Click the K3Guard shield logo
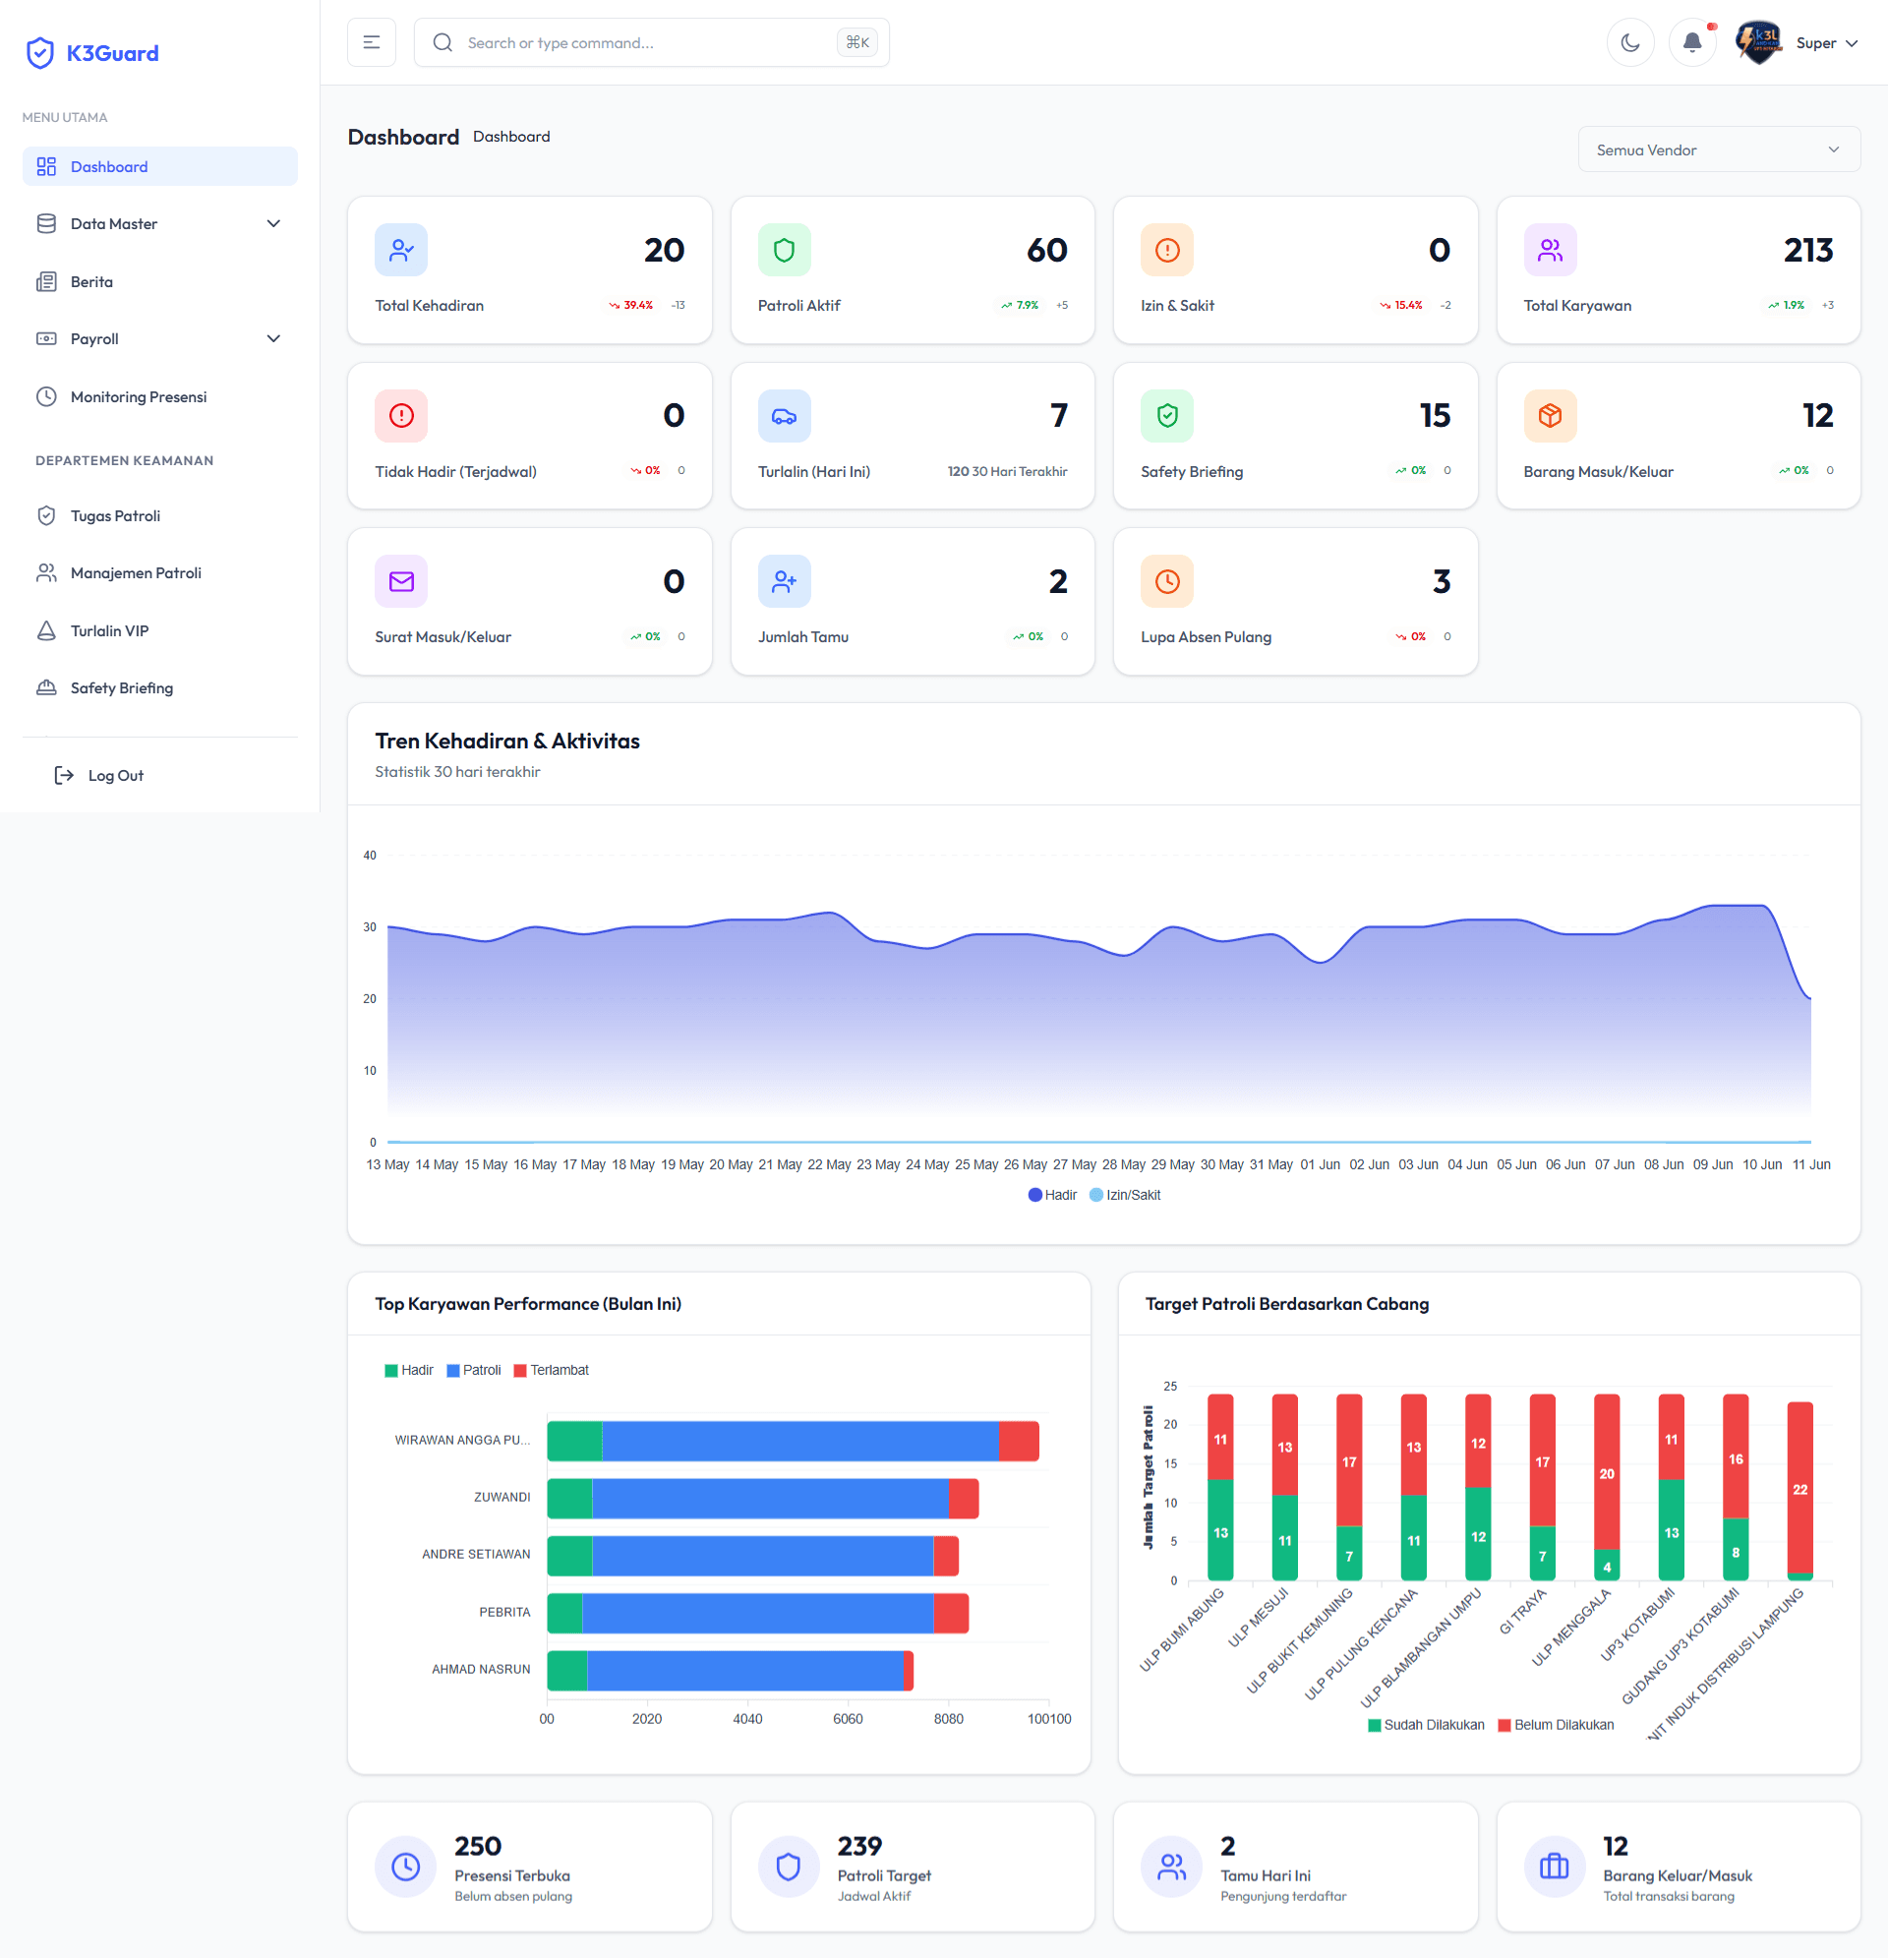This screenshot has width=1888, height=1960. 40,53
